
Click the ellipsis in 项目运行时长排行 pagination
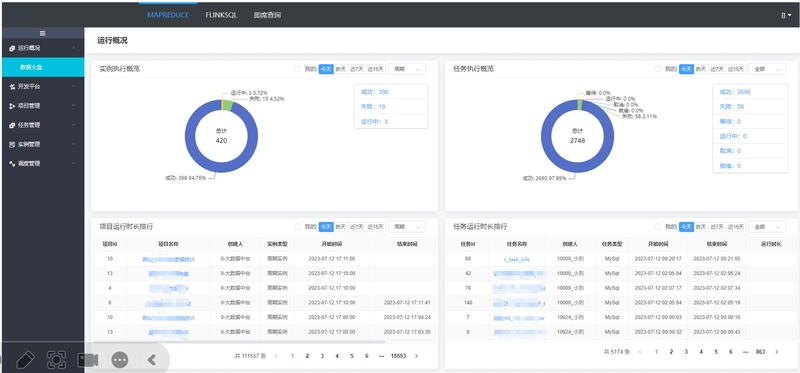pyautogui.click(x=381, y=356)
